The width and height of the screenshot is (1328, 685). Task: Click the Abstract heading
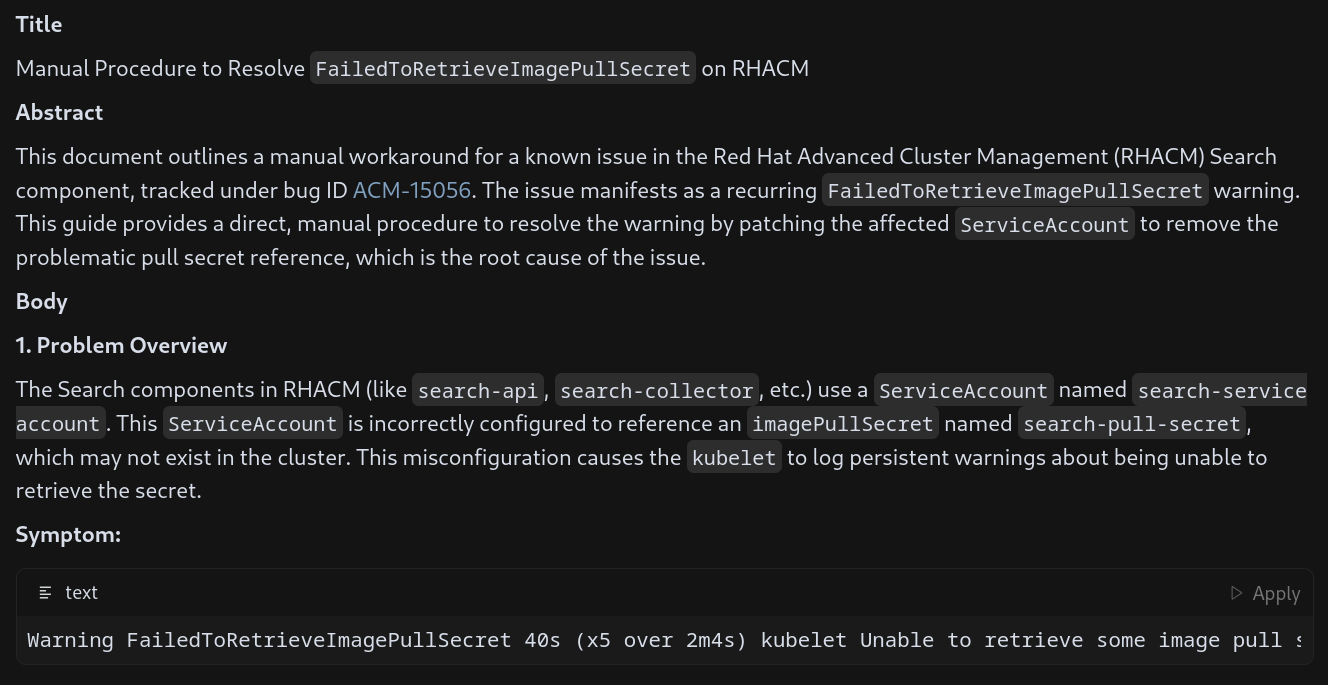pos(59,112)
